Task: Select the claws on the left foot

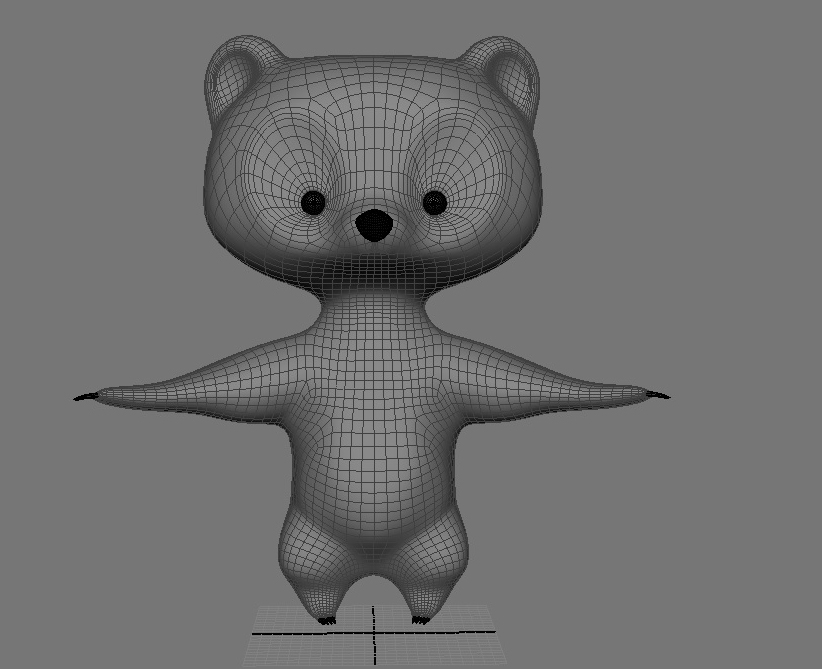Action: (x=327, y=621)
